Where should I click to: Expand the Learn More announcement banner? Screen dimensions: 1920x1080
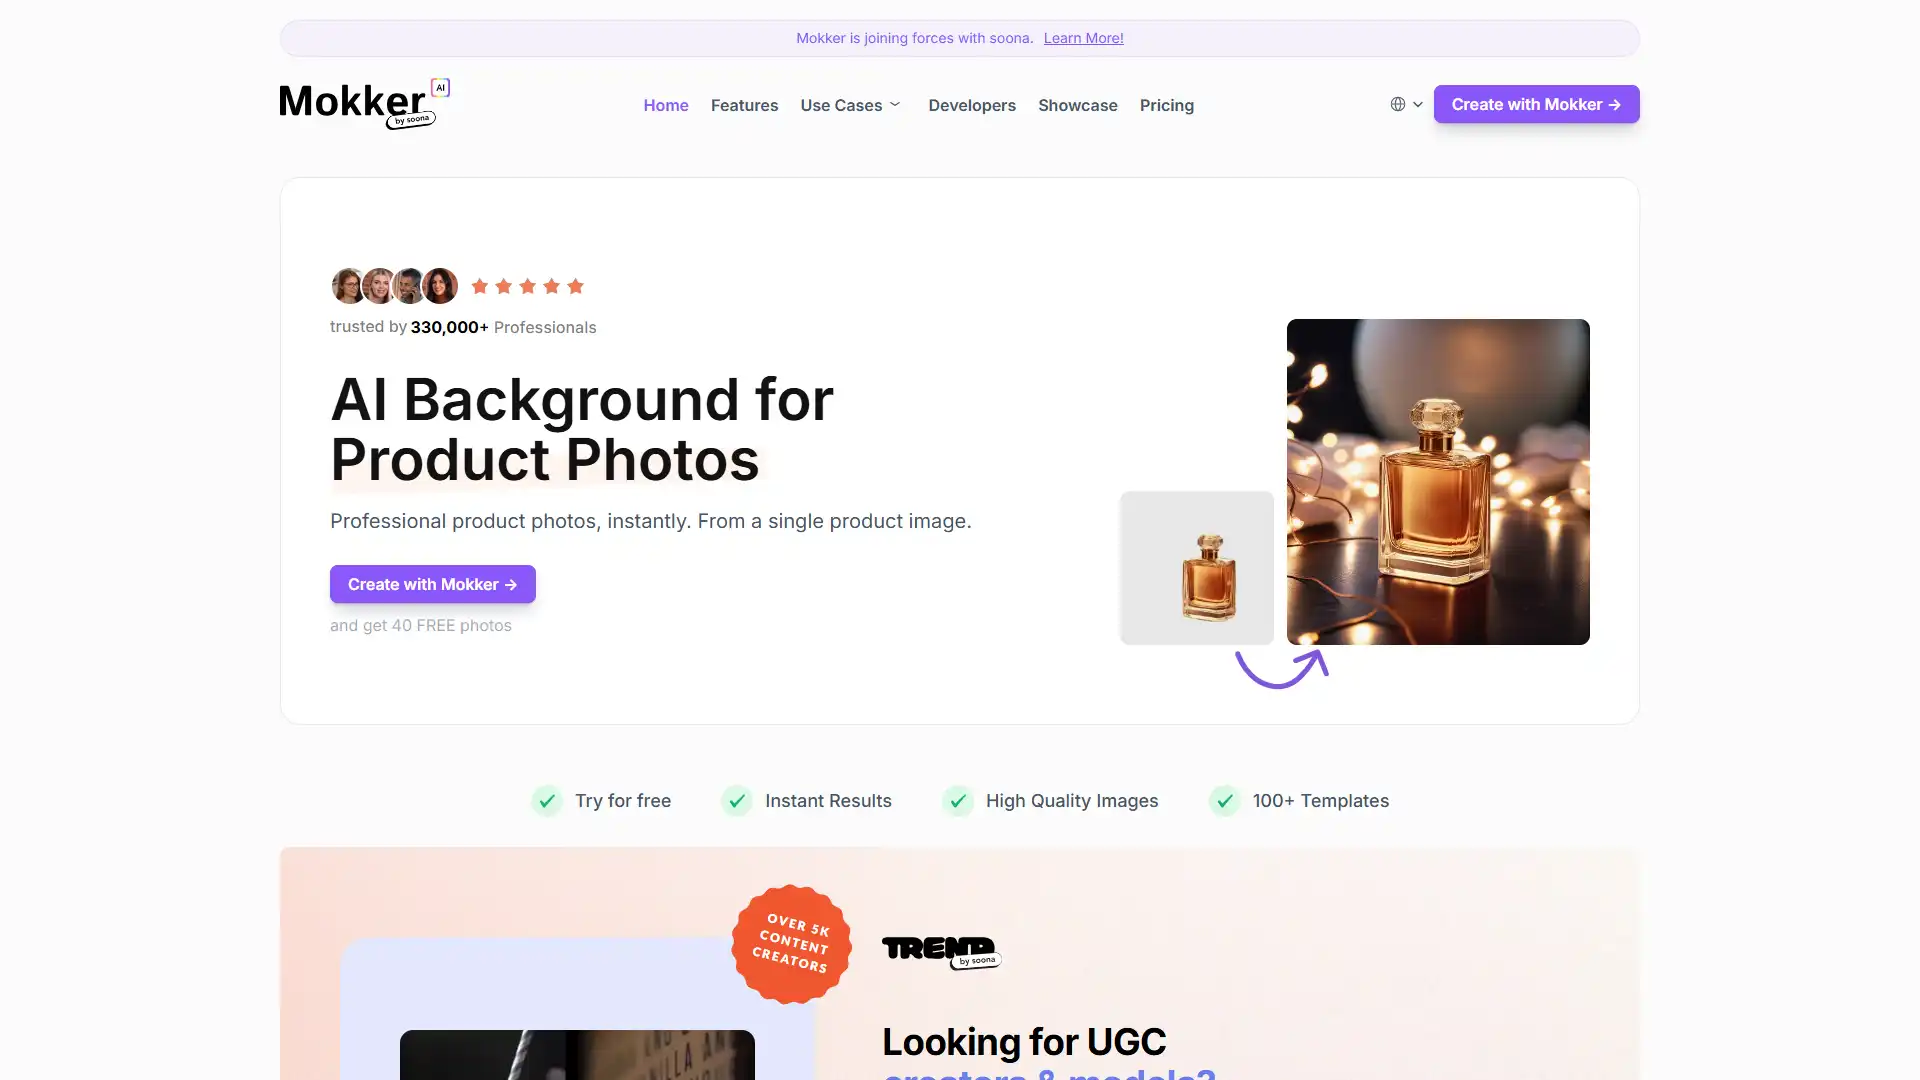click(1083, 37)
